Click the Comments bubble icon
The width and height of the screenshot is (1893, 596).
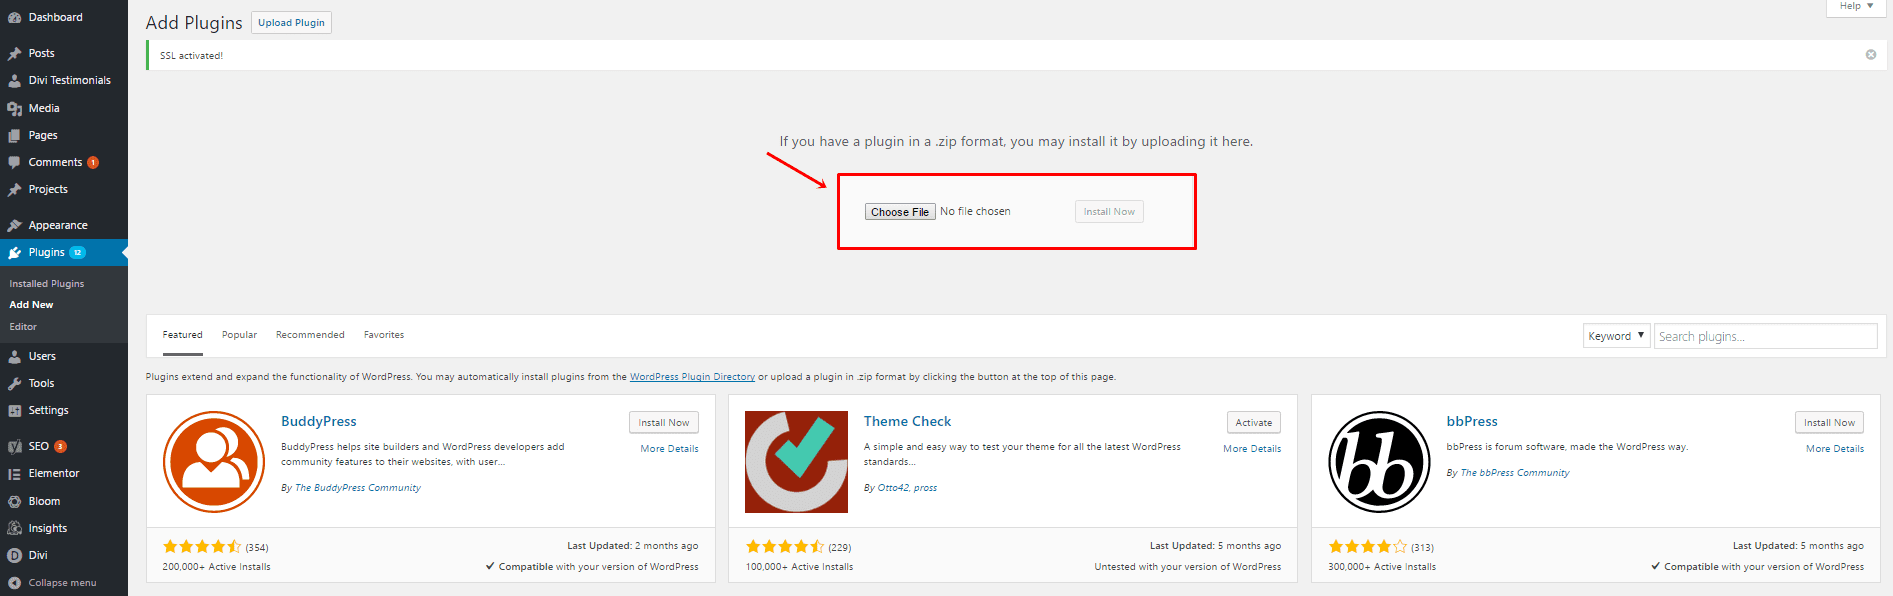(14, 162)
